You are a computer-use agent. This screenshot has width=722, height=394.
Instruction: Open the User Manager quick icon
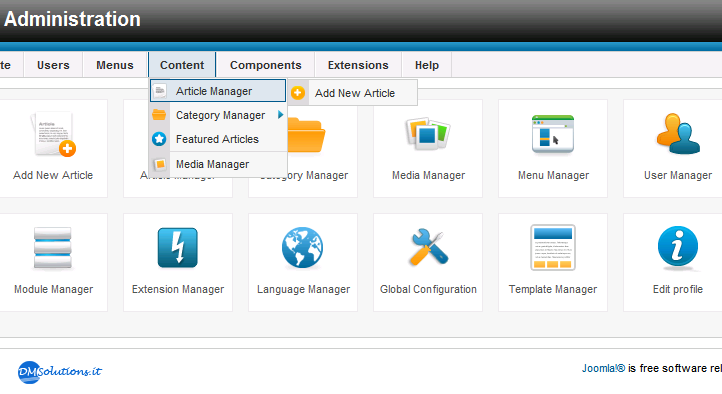(678, 133)
